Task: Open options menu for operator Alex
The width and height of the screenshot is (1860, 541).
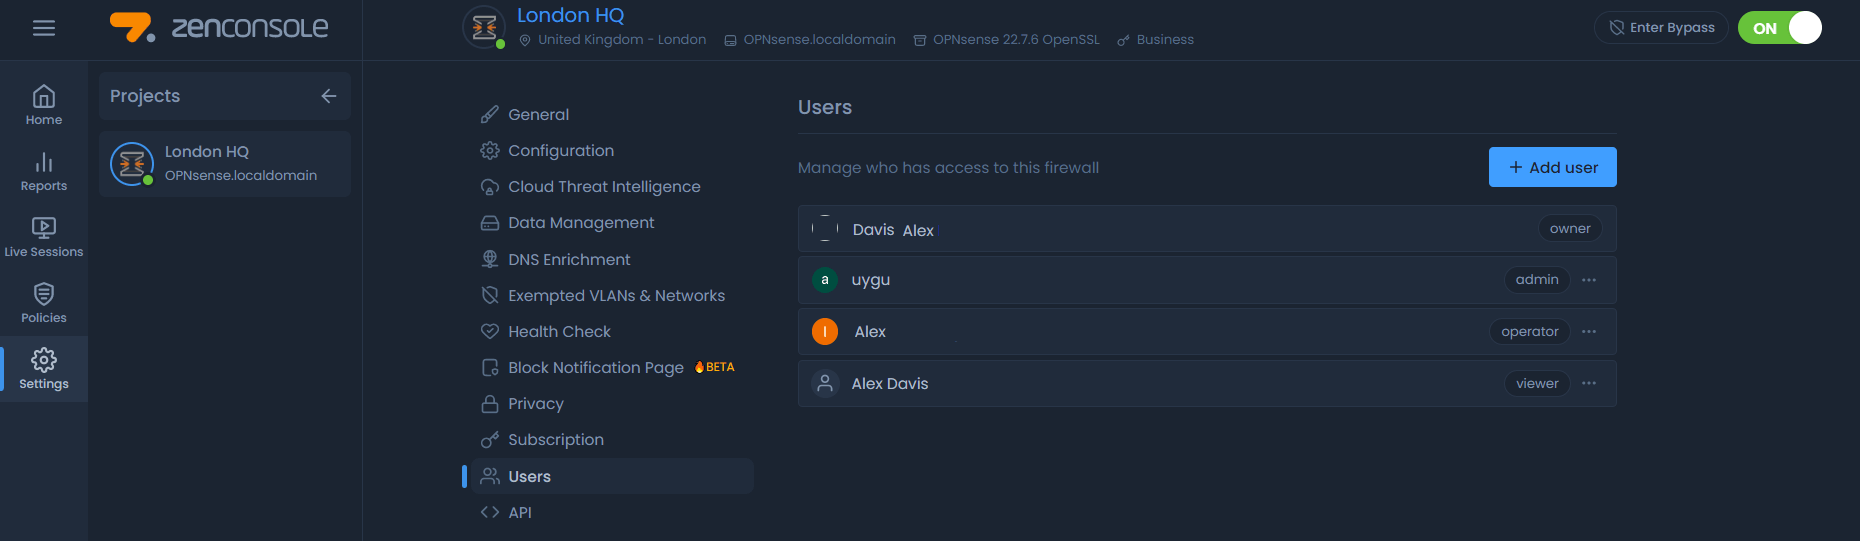Action: coord(1589,332)
